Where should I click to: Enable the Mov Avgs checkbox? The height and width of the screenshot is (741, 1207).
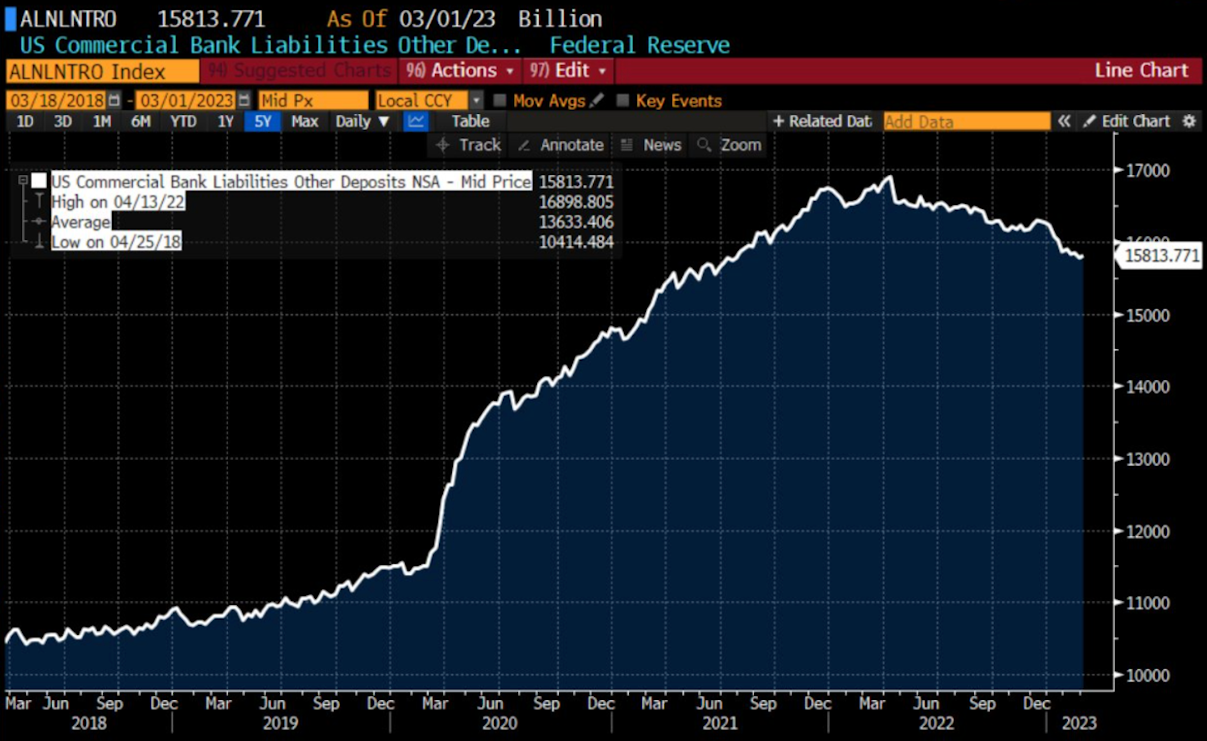click(500, 100)
